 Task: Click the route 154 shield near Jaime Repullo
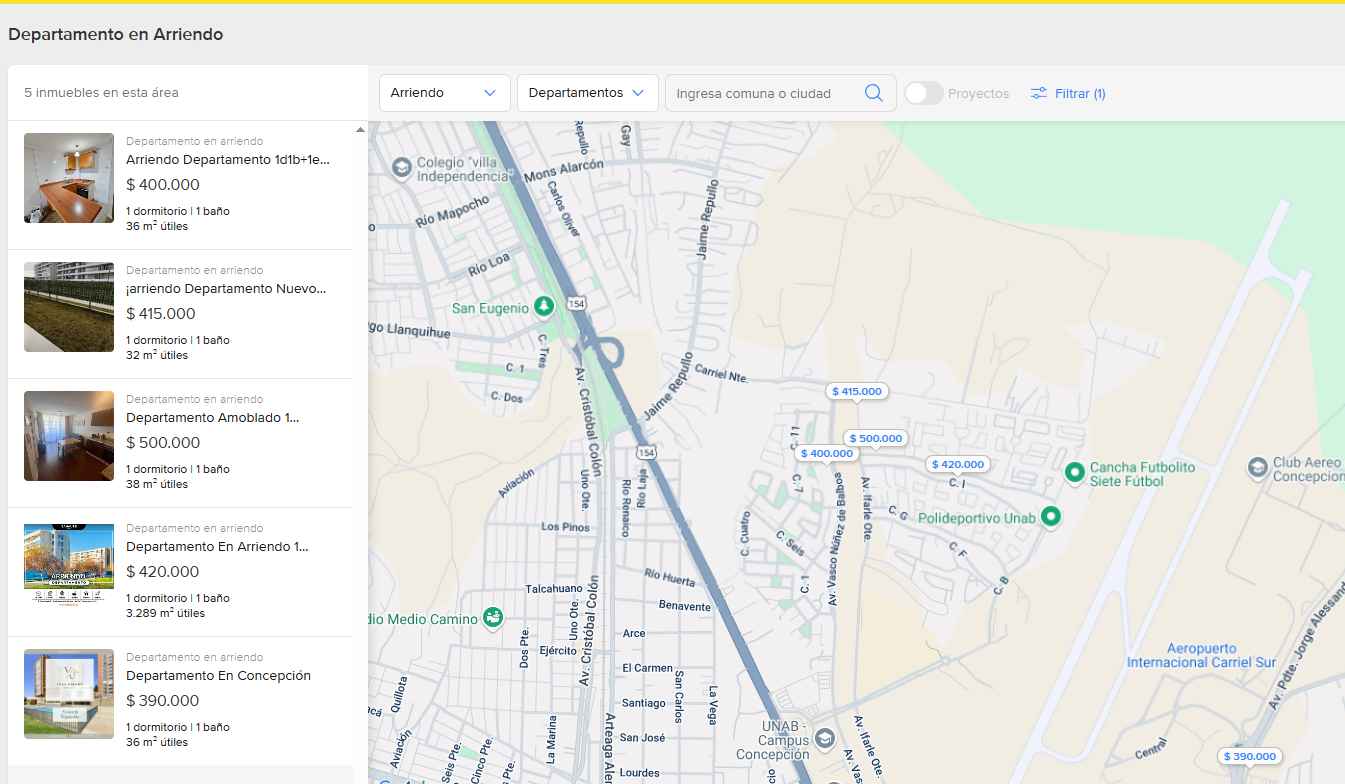[648, 452]
